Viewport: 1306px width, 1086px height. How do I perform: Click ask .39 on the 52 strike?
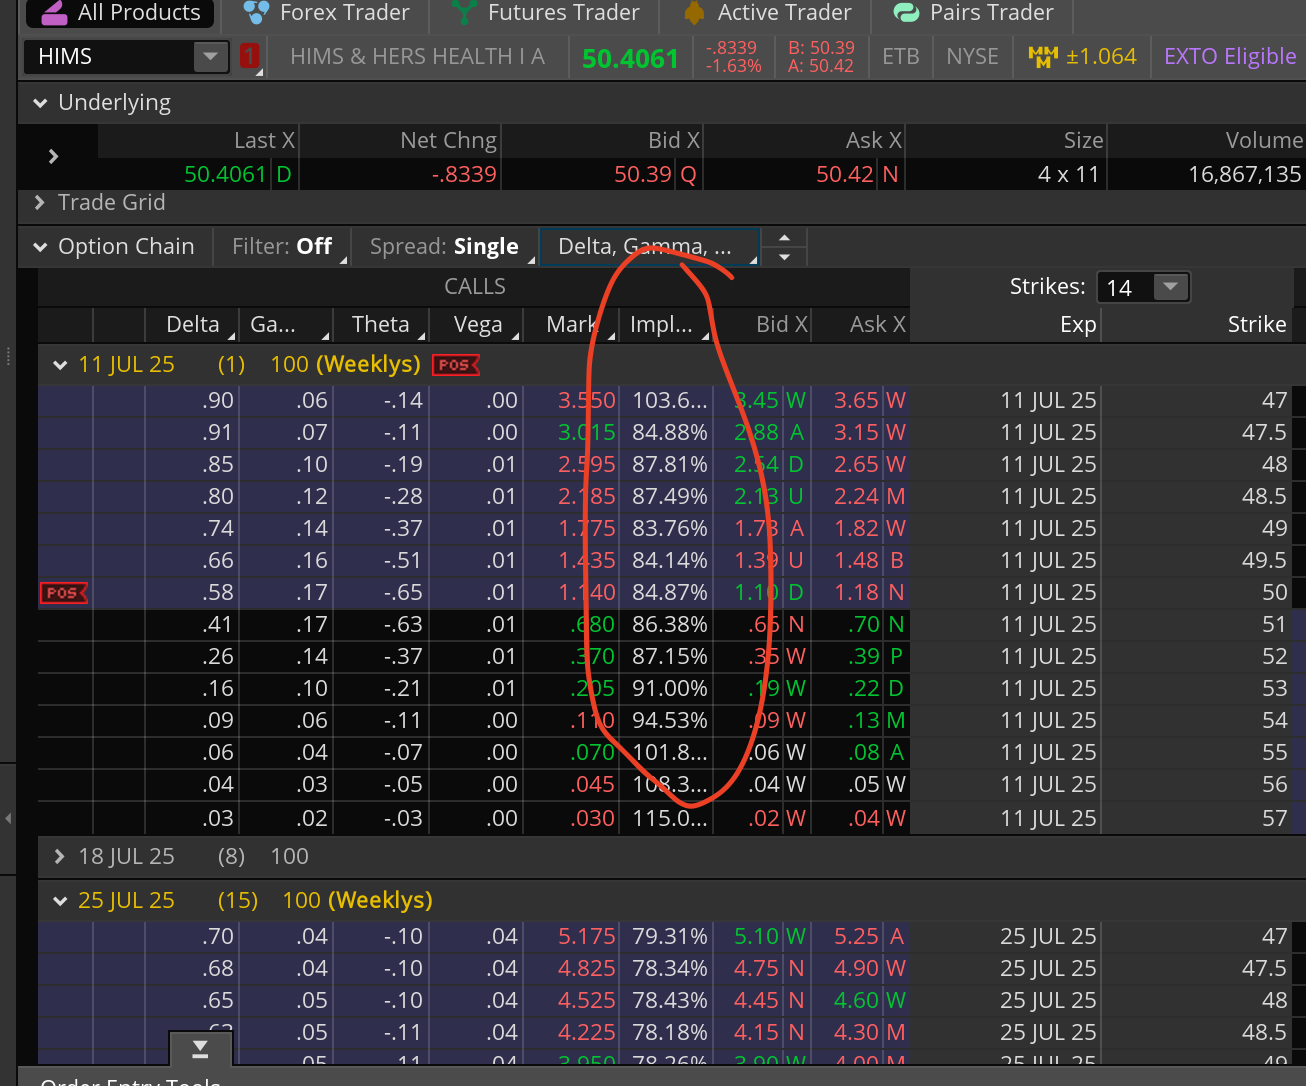pos(865,657)
